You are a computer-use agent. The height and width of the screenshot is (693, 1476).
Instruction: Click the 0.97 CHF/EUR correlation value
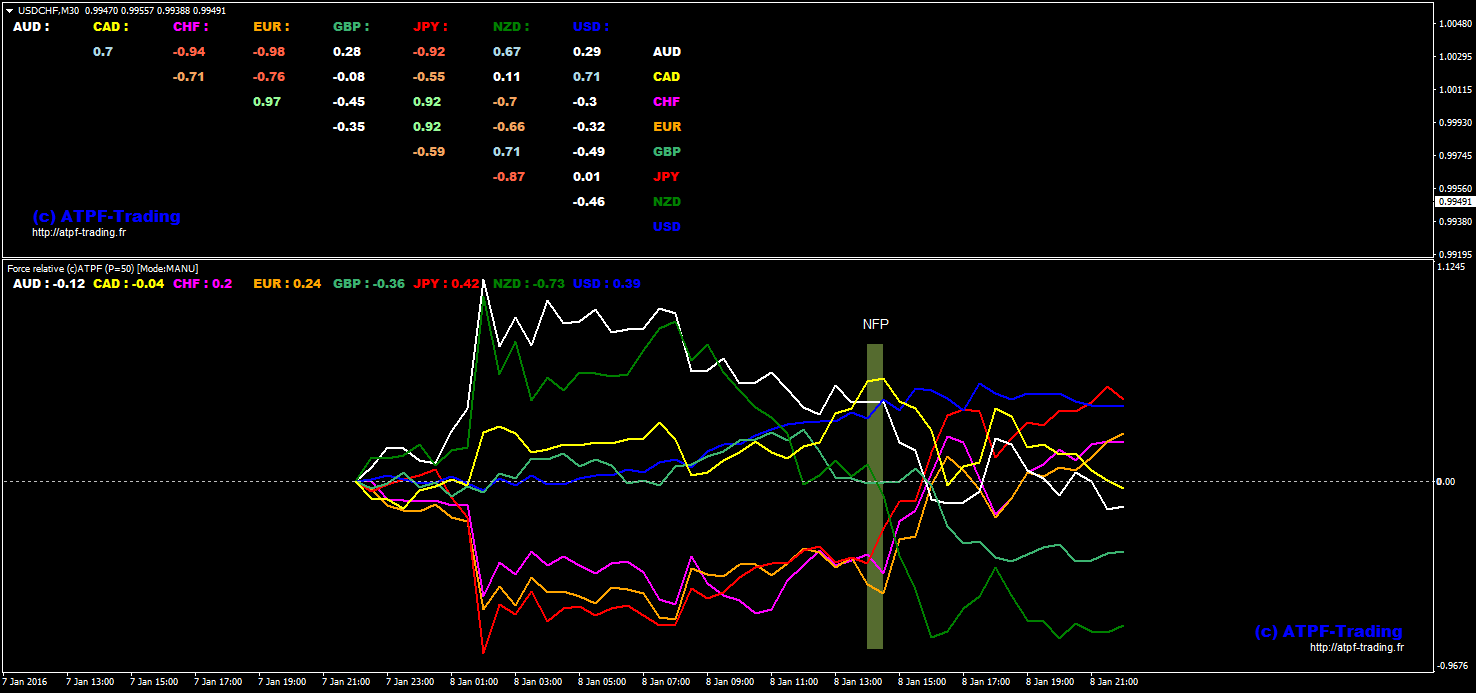pyautogui.click(x=267, y=102)
